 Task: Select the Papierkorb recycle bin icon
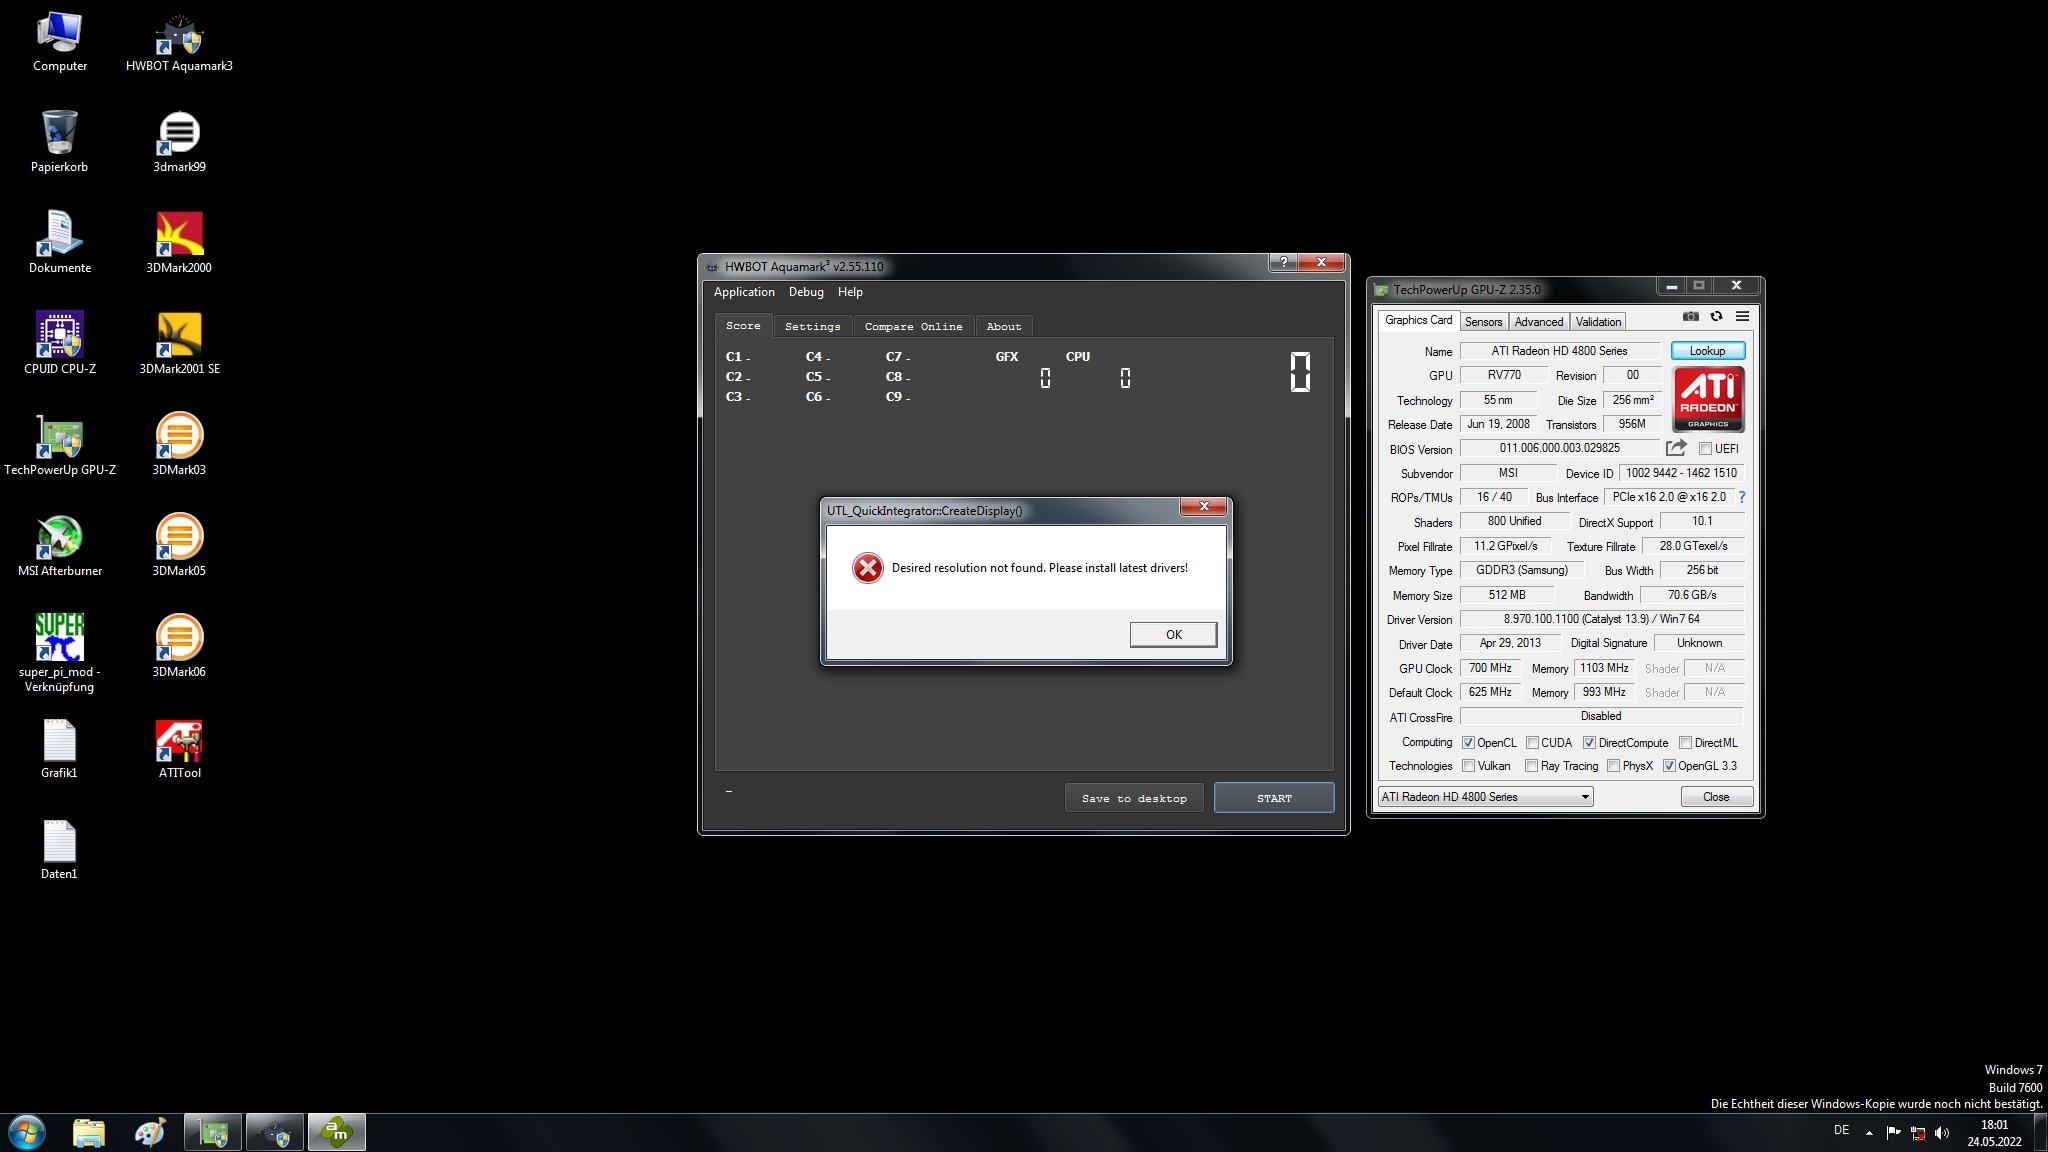point(59,142)
